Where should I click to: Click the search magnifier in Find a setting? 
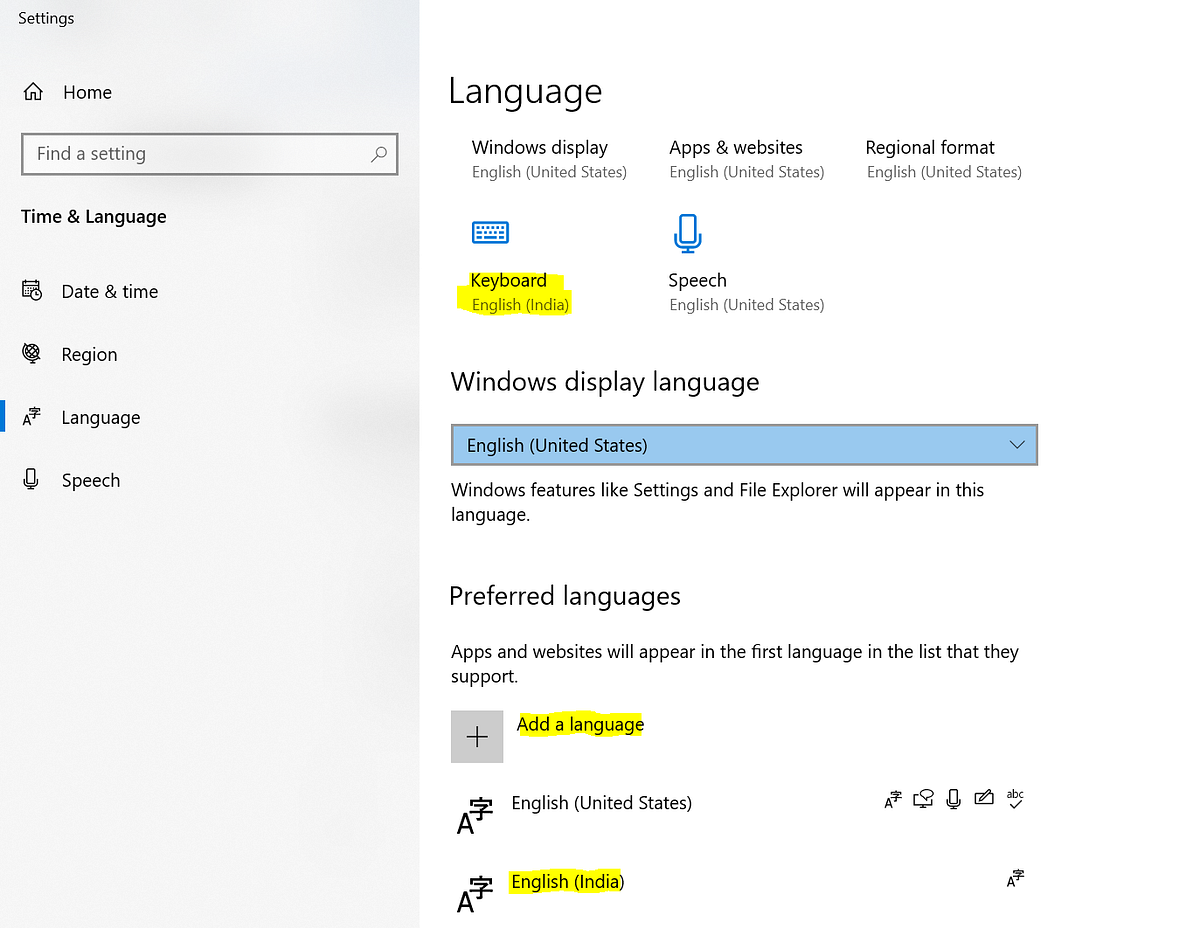coord(379,154)
